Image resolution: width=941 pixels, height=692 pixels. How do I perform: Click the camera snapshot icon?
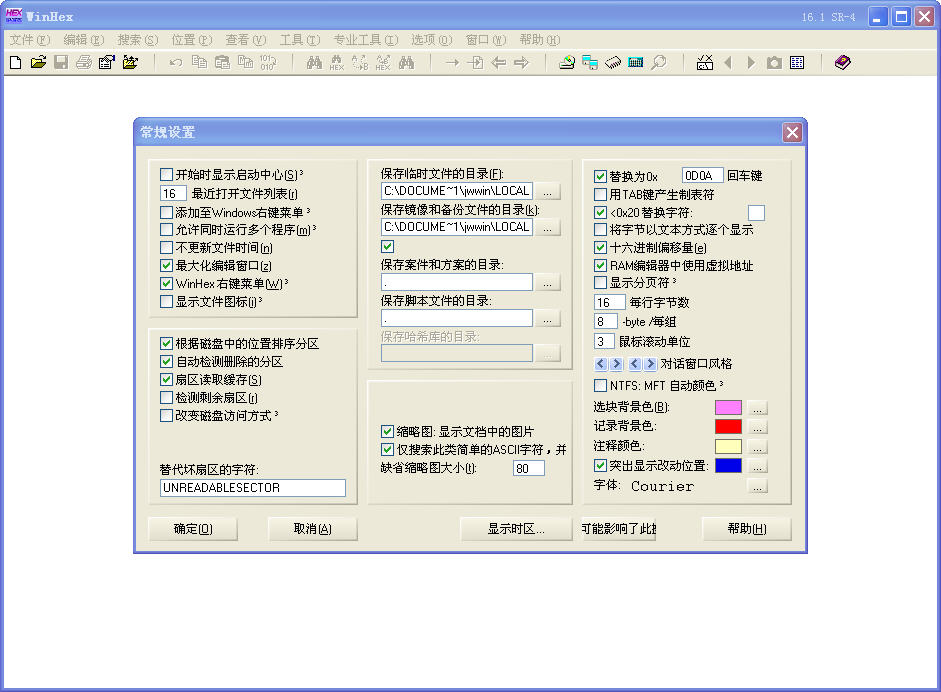tap(774, 62)
